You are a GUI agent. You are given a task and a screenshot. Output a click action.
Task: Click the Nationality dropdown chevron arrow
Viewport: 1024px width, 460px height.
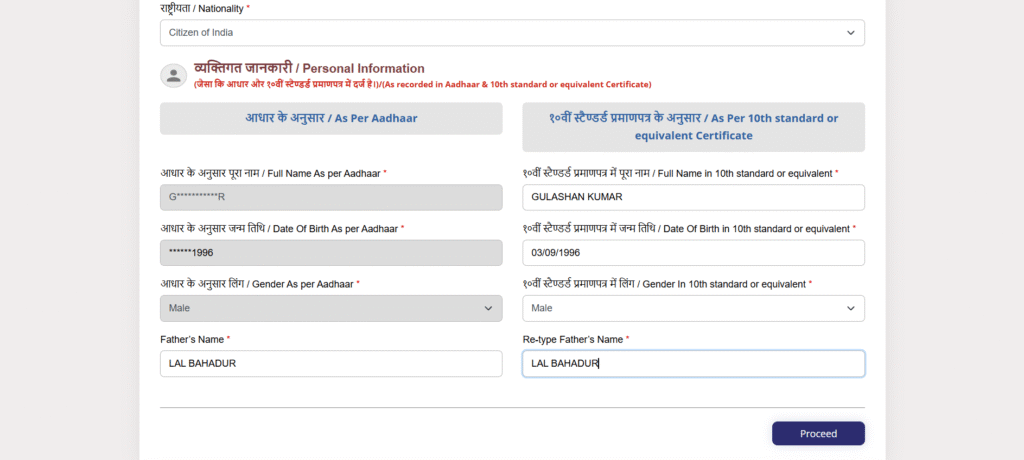[x=851, y=32]
